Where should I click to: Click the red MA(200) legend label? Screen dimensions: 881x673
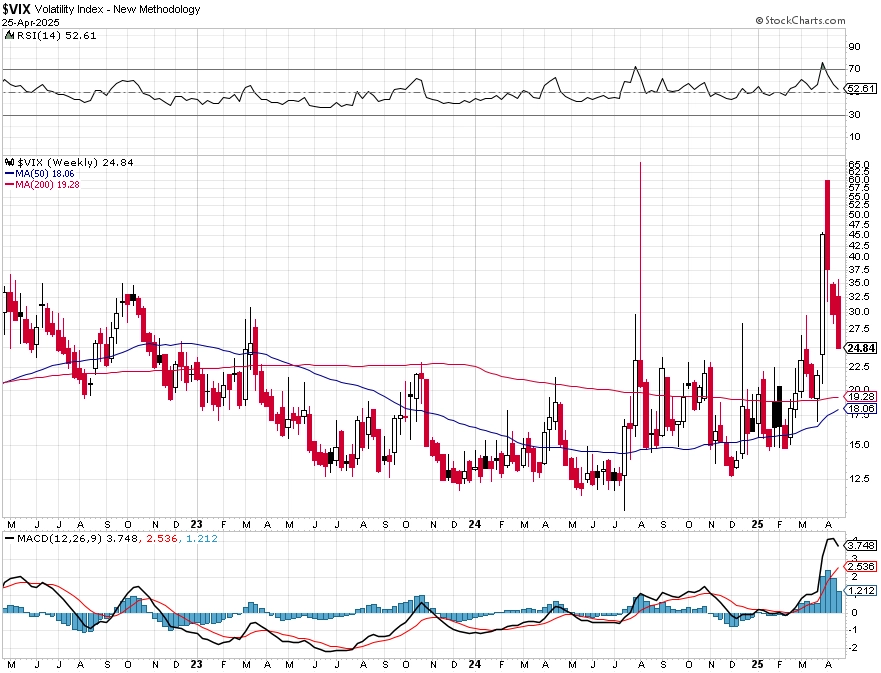point(47,184)
